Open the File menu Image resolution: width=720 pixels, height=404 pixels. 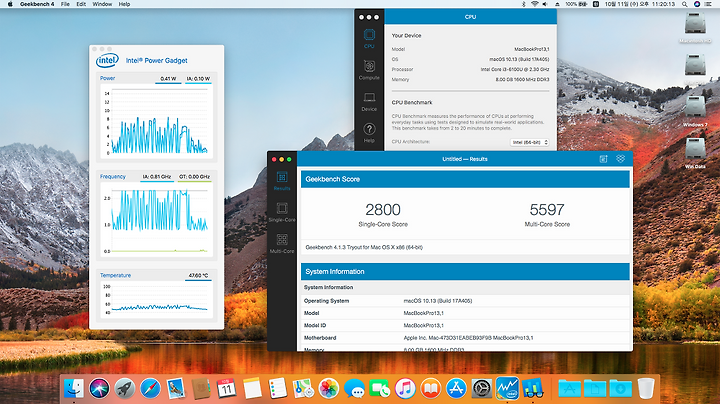click(65, 4)
